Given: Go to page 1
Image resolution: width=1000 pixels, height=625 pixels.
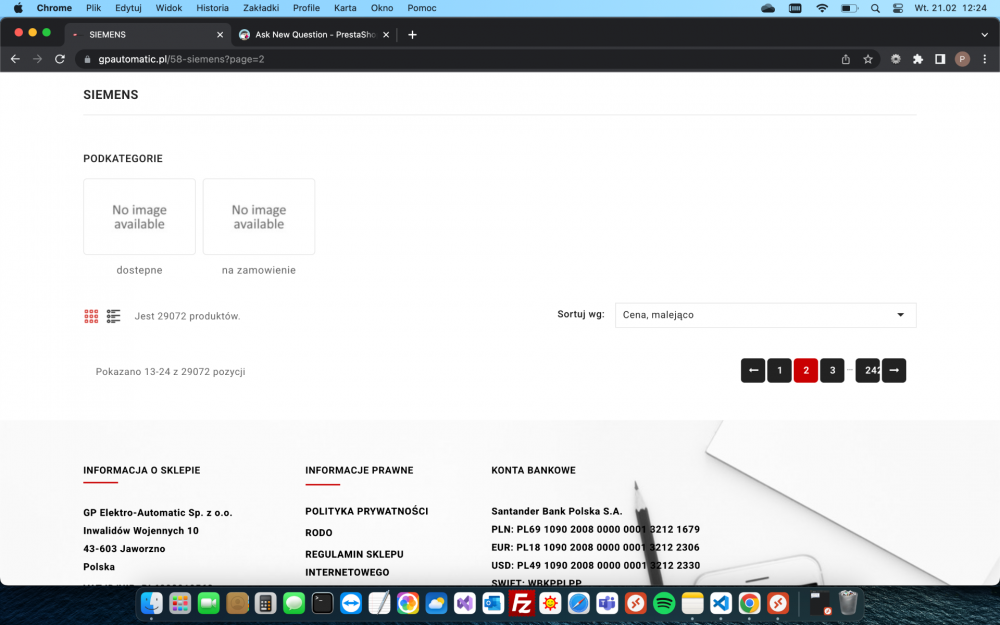Looking at the screenshot, I should coord(779,371).
